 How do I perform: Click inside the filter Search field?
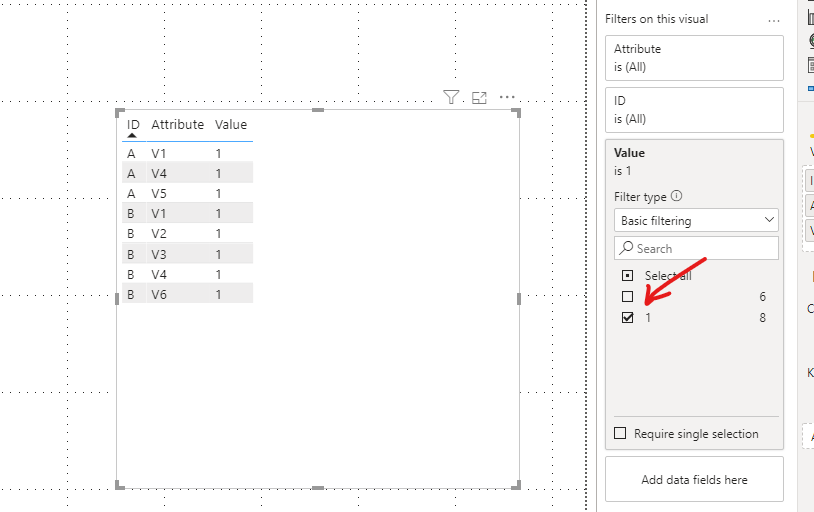pyautogui.click(x=696, y=248)
